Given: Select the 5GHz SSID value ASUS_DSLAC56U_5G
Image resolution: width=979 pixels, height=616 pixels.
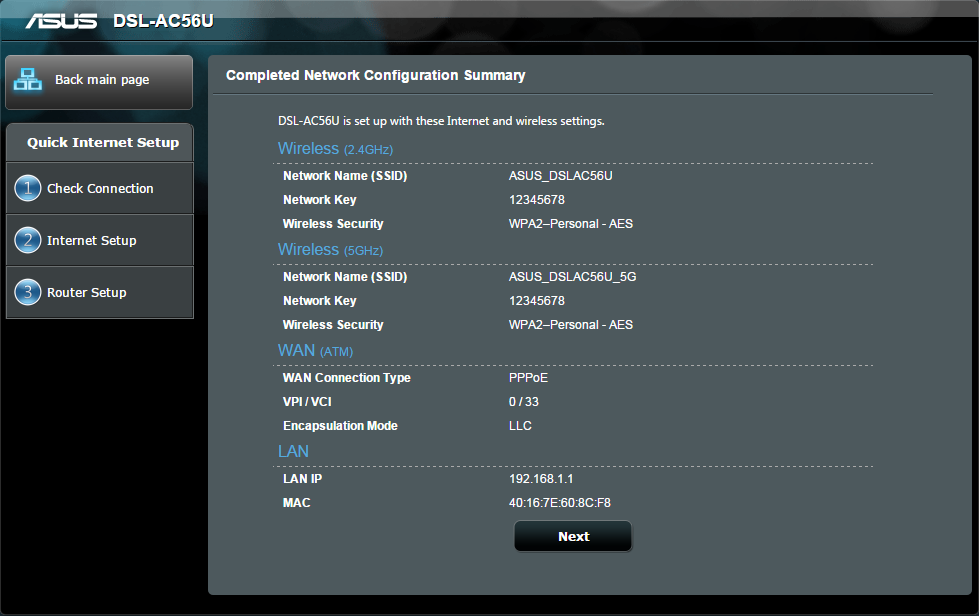Looking at the screenshot, I should pos(573,276).
